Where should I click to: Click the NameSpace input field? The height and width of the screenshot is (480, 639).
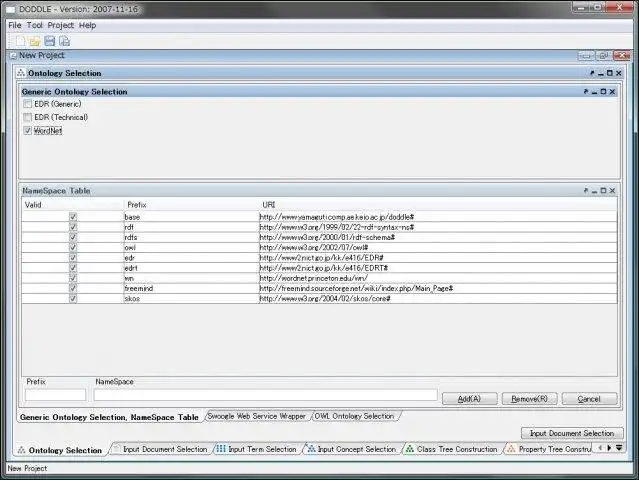tap(266, 394)
